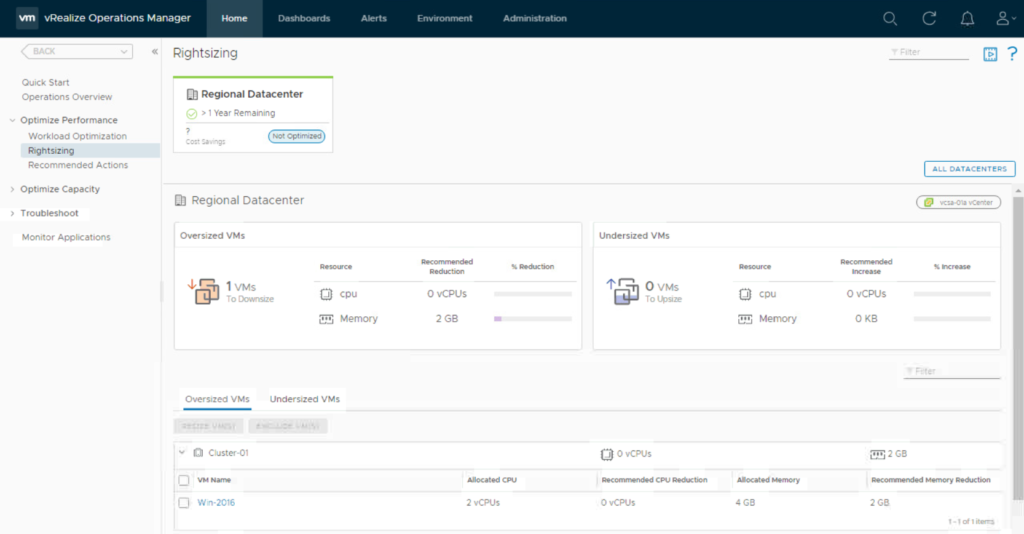Check the Win-2016 row checkbox
Screen dimensions: 1024x534
184,503
